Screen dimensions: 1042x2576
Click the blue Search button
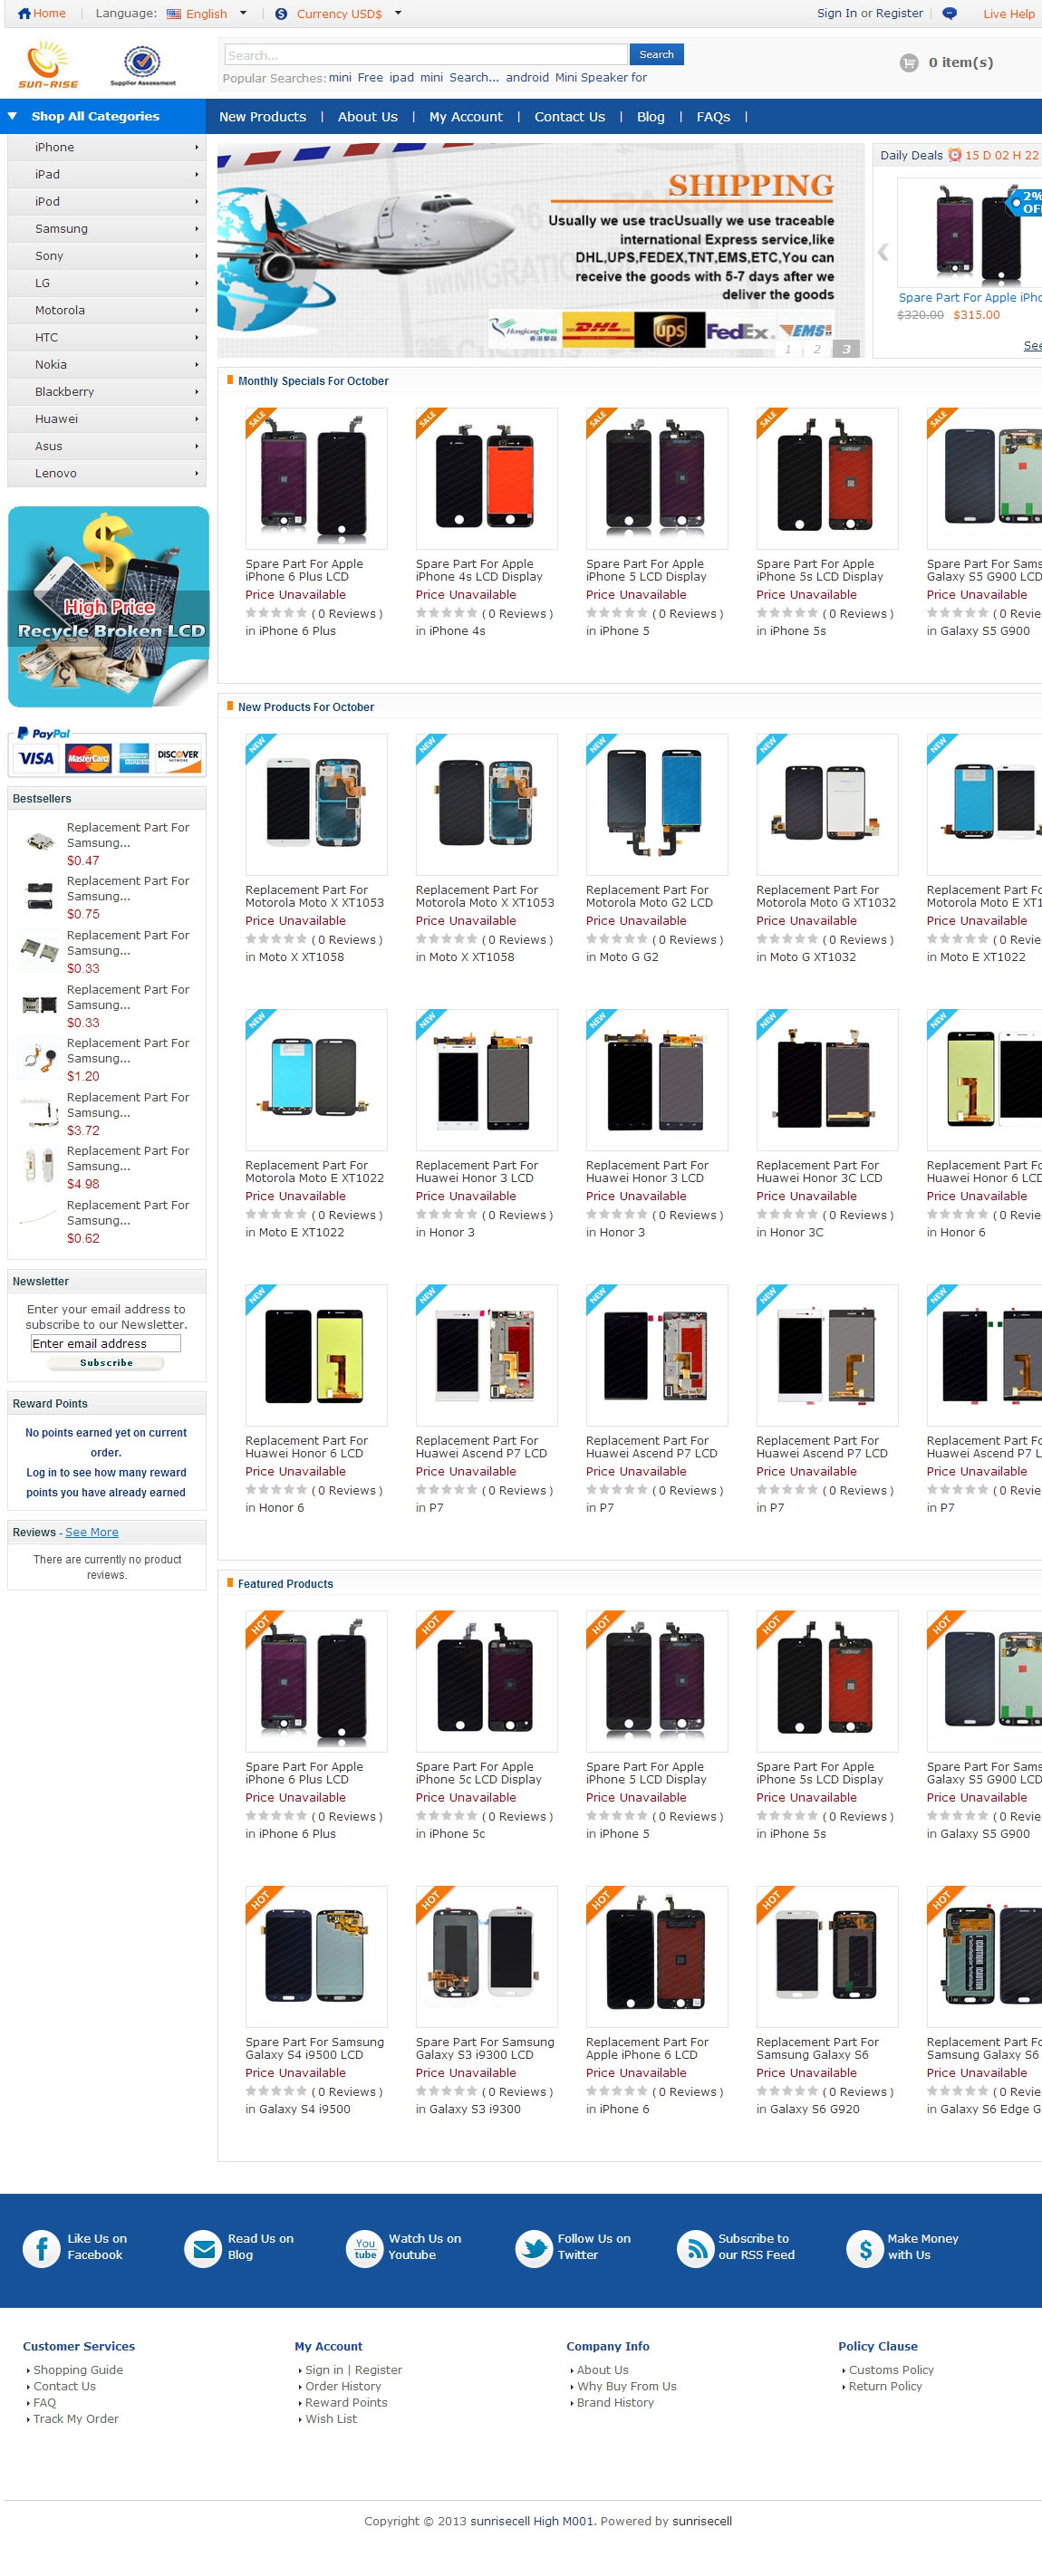pos(656,55)
